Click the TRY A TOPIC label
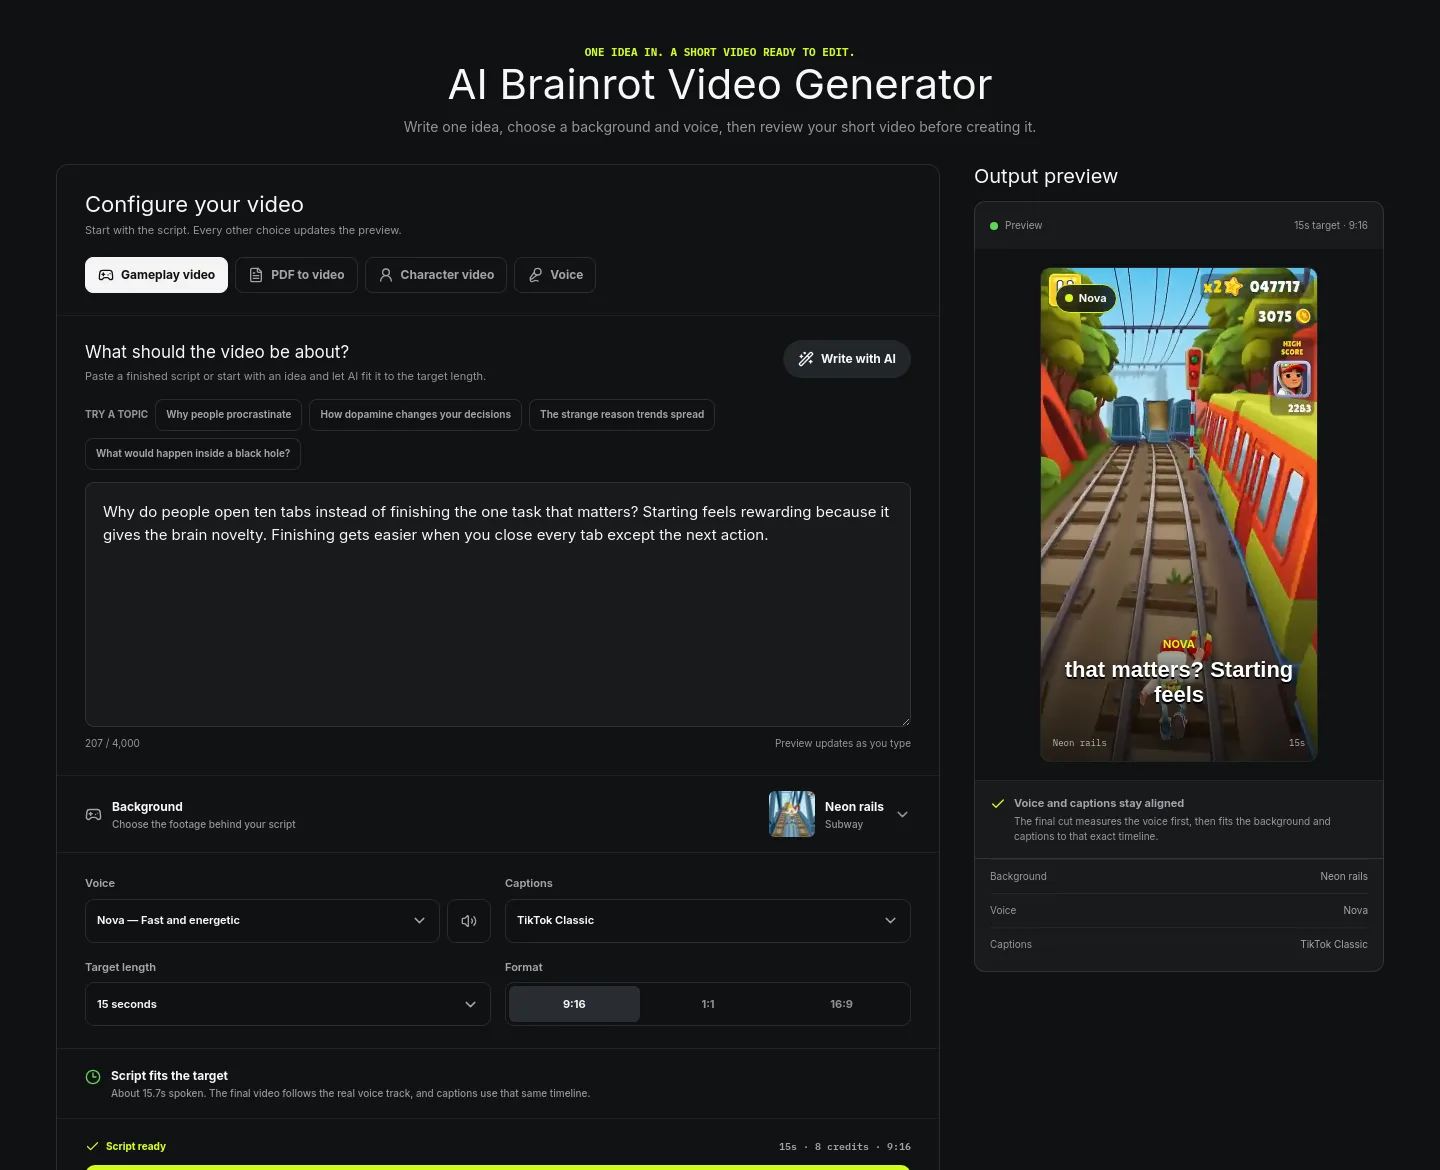Image resolution: width=1440 pixels, height=1170 pixels. pos(116,415)
